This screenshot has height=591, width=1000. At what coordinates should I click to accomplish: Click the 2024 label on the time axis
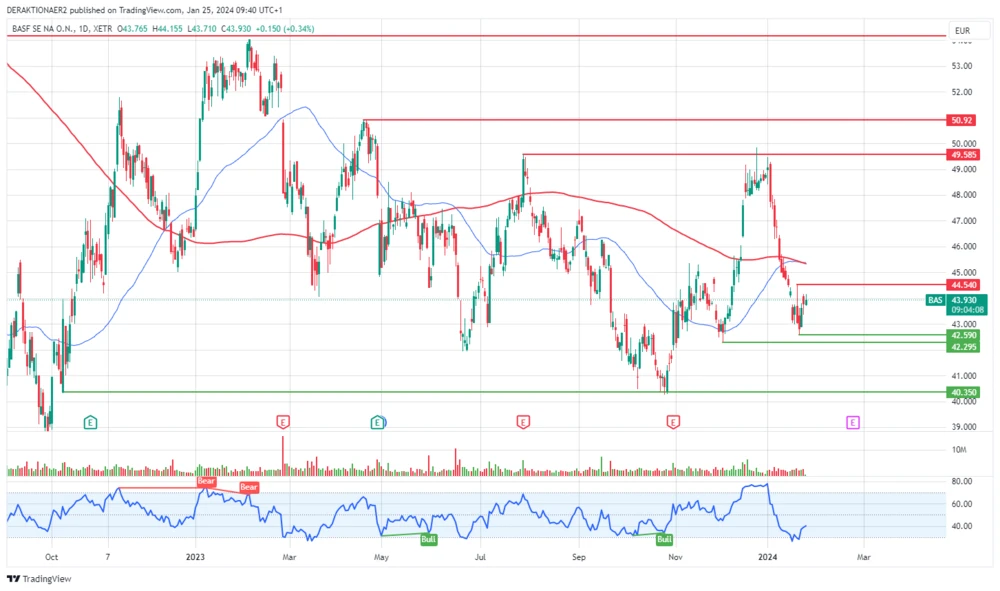770,557
